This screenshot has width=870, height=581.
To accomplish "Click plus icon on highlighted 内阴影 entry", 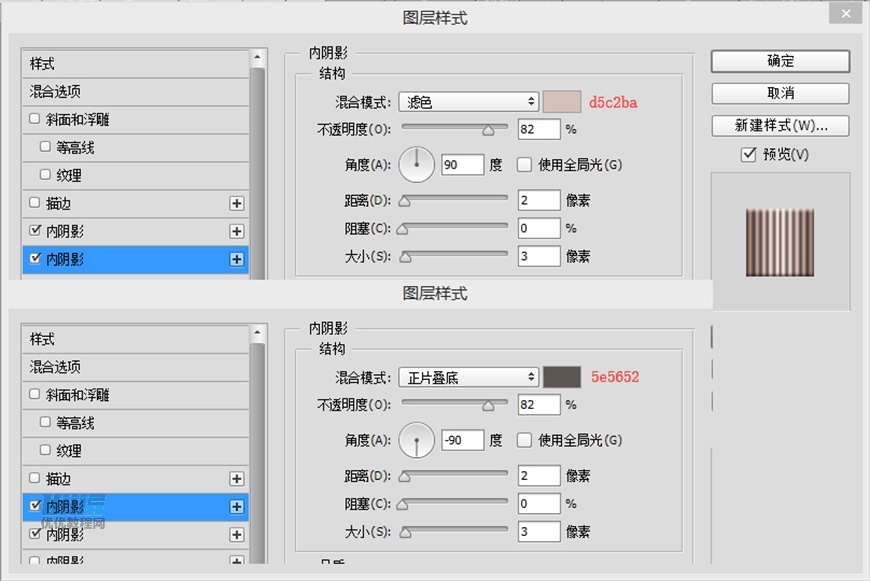I will point(238,260).
